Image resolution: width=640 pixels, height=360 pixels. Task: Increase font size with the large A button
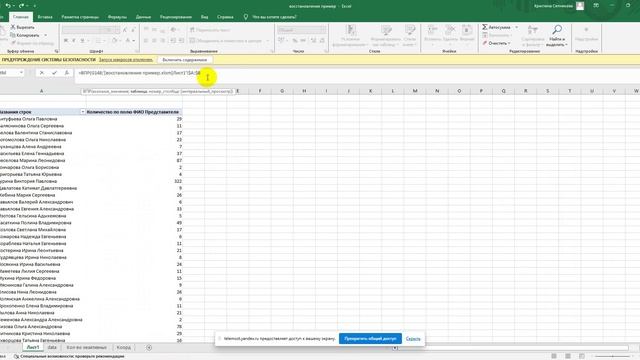click(125, 30)
